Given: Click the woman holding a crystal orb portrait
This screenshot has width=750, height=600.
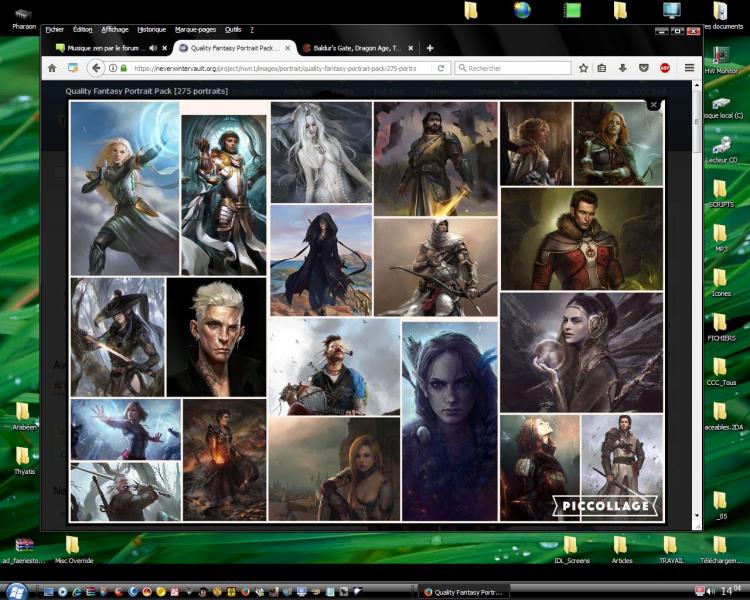Looking at the screenshot, I should pos(582,352).
